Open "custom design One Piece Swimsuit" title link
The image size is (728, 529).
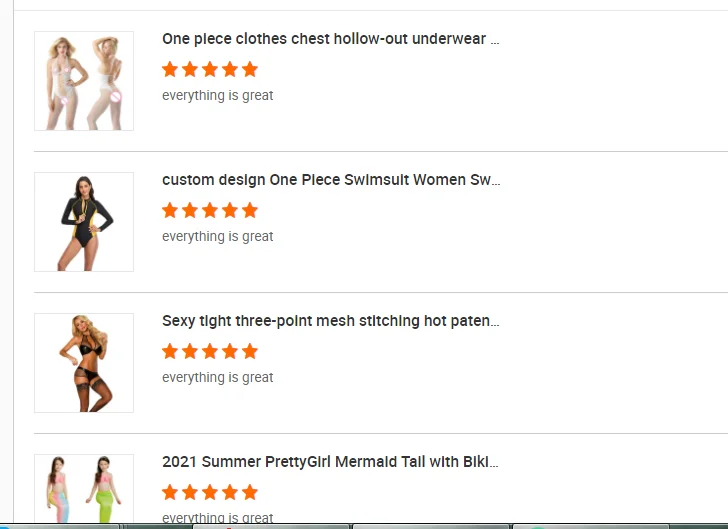pos(330,180)
